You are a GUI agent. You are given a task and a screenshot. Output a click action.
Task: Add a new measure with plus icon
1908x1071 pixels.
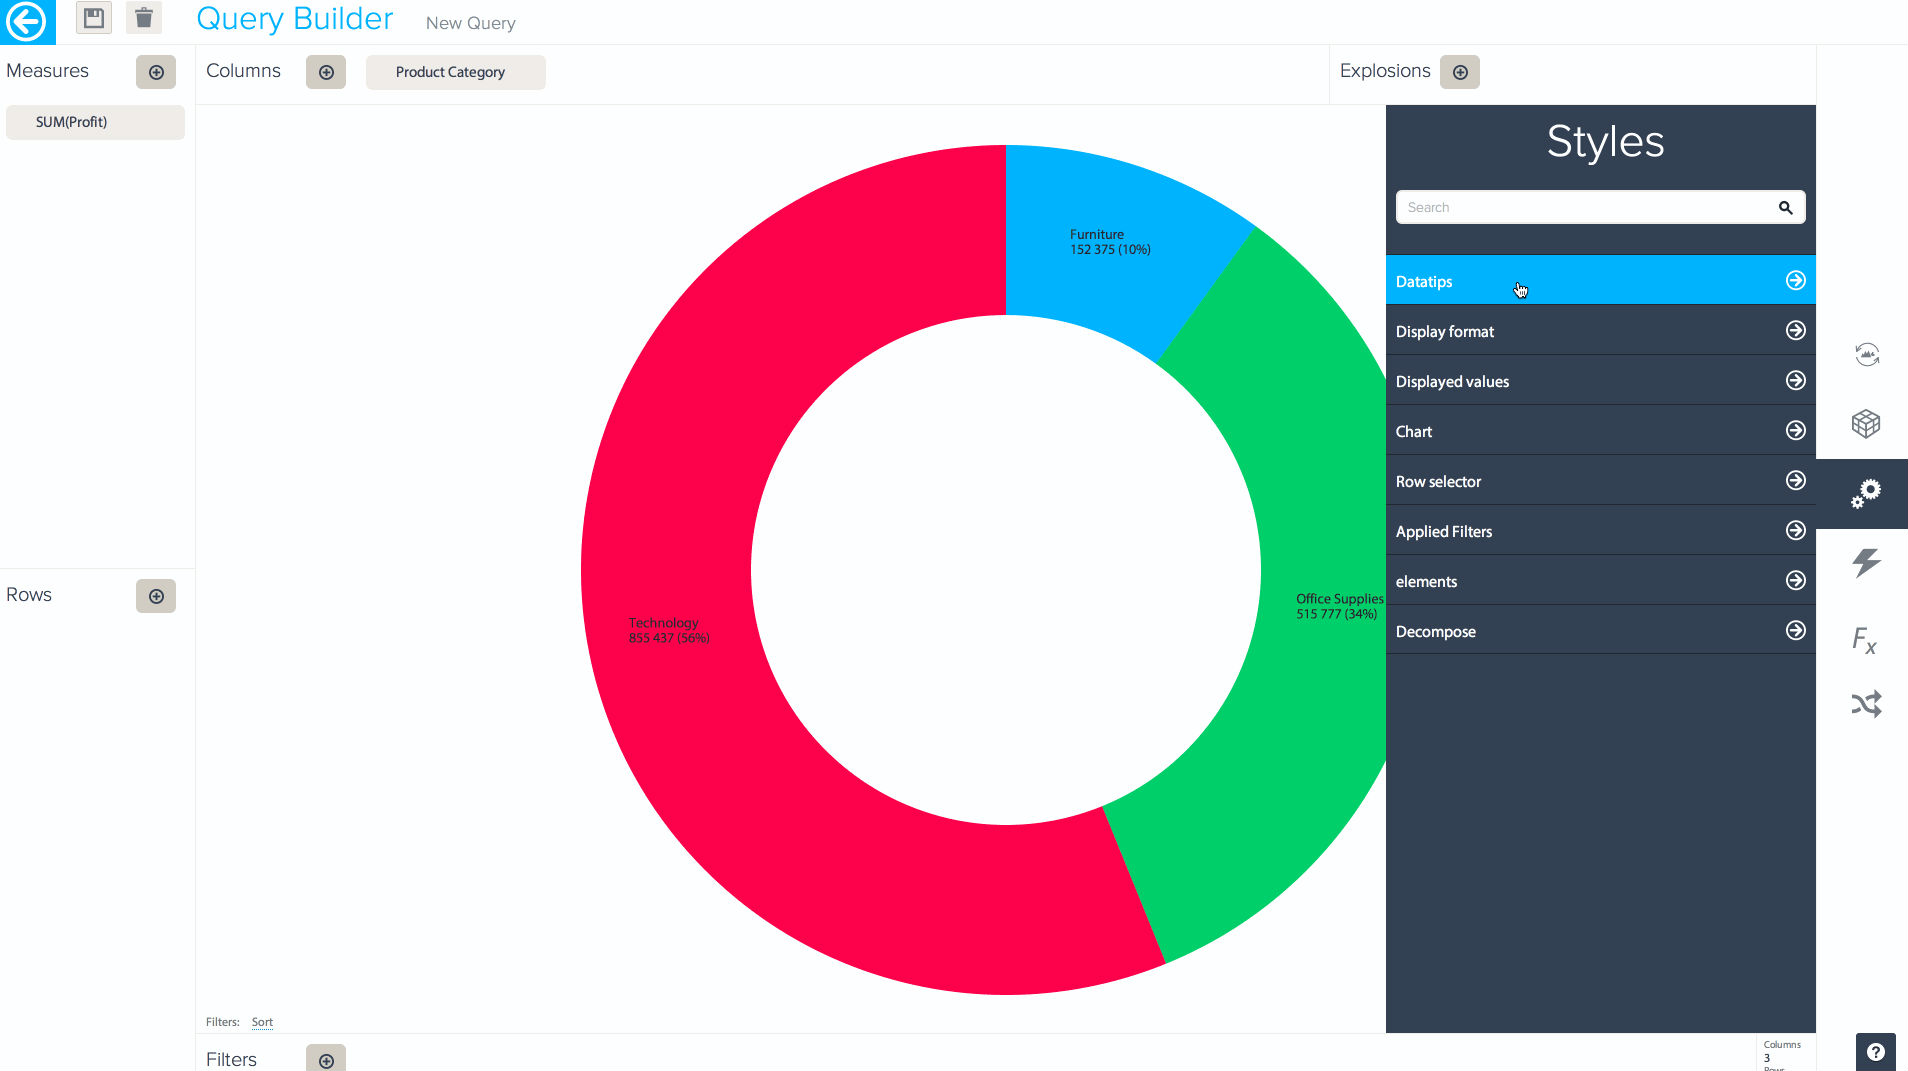pos(156,72)
